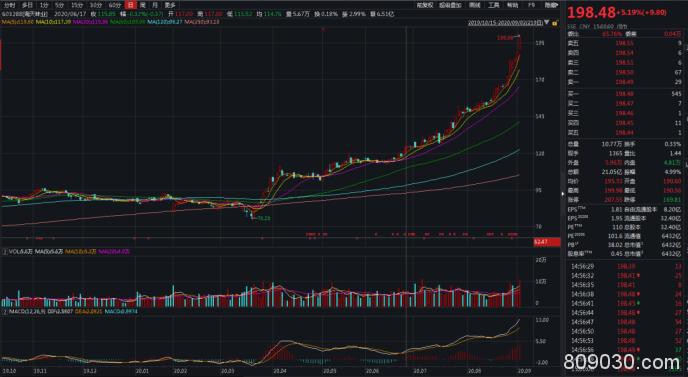Viewport: 688px width, 377px height.
Task: Switch to the 多日 multi-day tab
Action: [27, 5]
